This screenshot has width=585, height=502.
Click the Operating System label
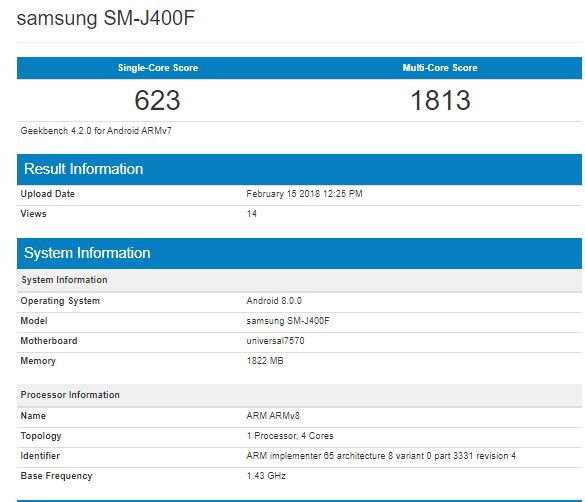coord(60,301)
